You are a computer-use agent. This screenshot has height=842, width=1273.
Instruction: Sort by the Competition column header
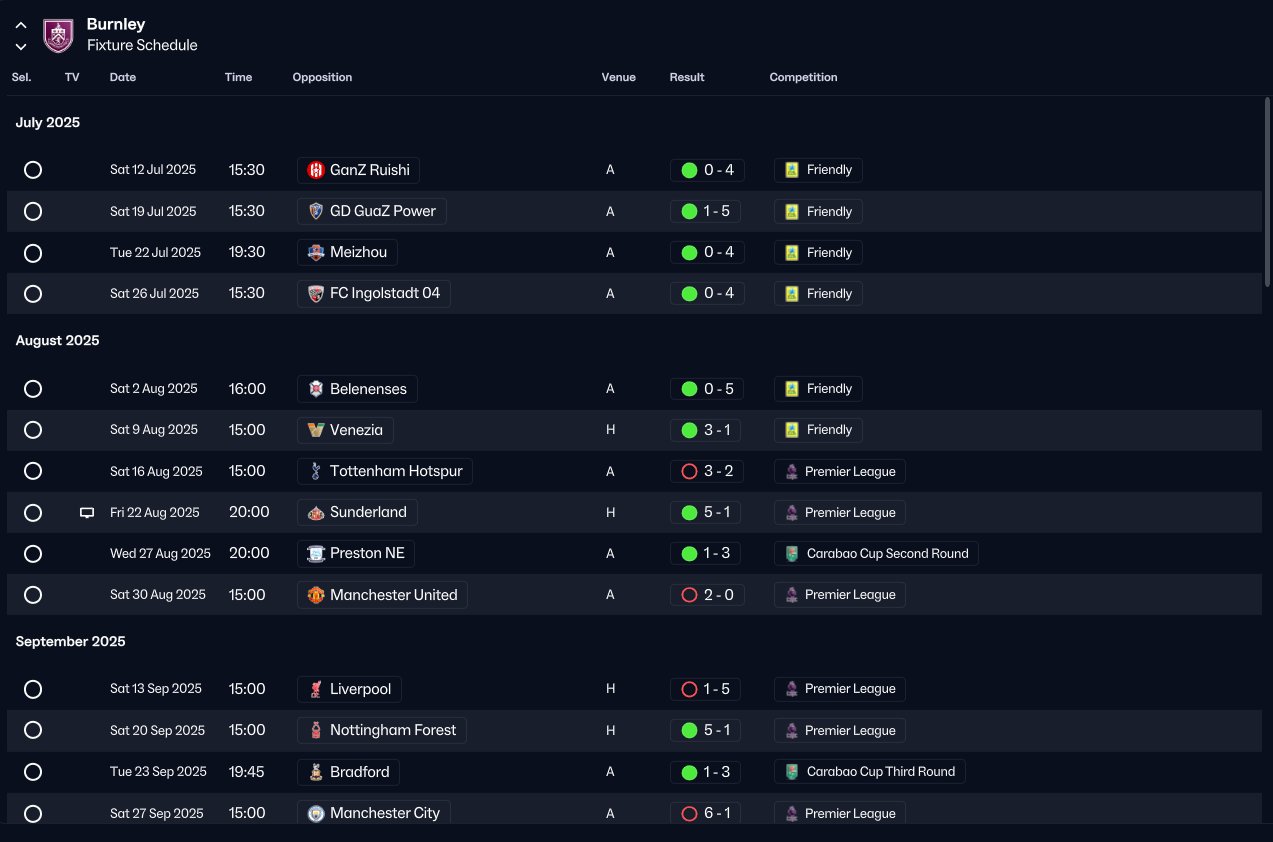pos(803,77)
